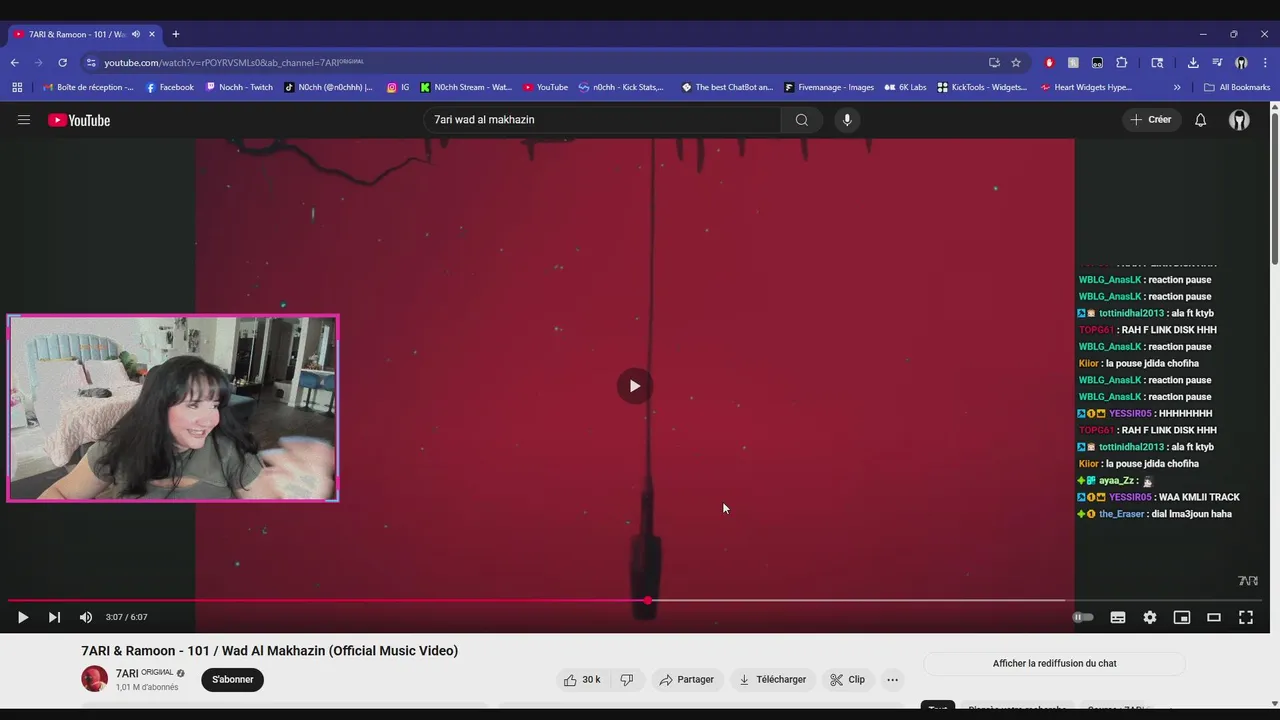Play the video from the control bar
Image resolution: width=1280 pixels, height=720 pixels.
(x=23, y=618)
